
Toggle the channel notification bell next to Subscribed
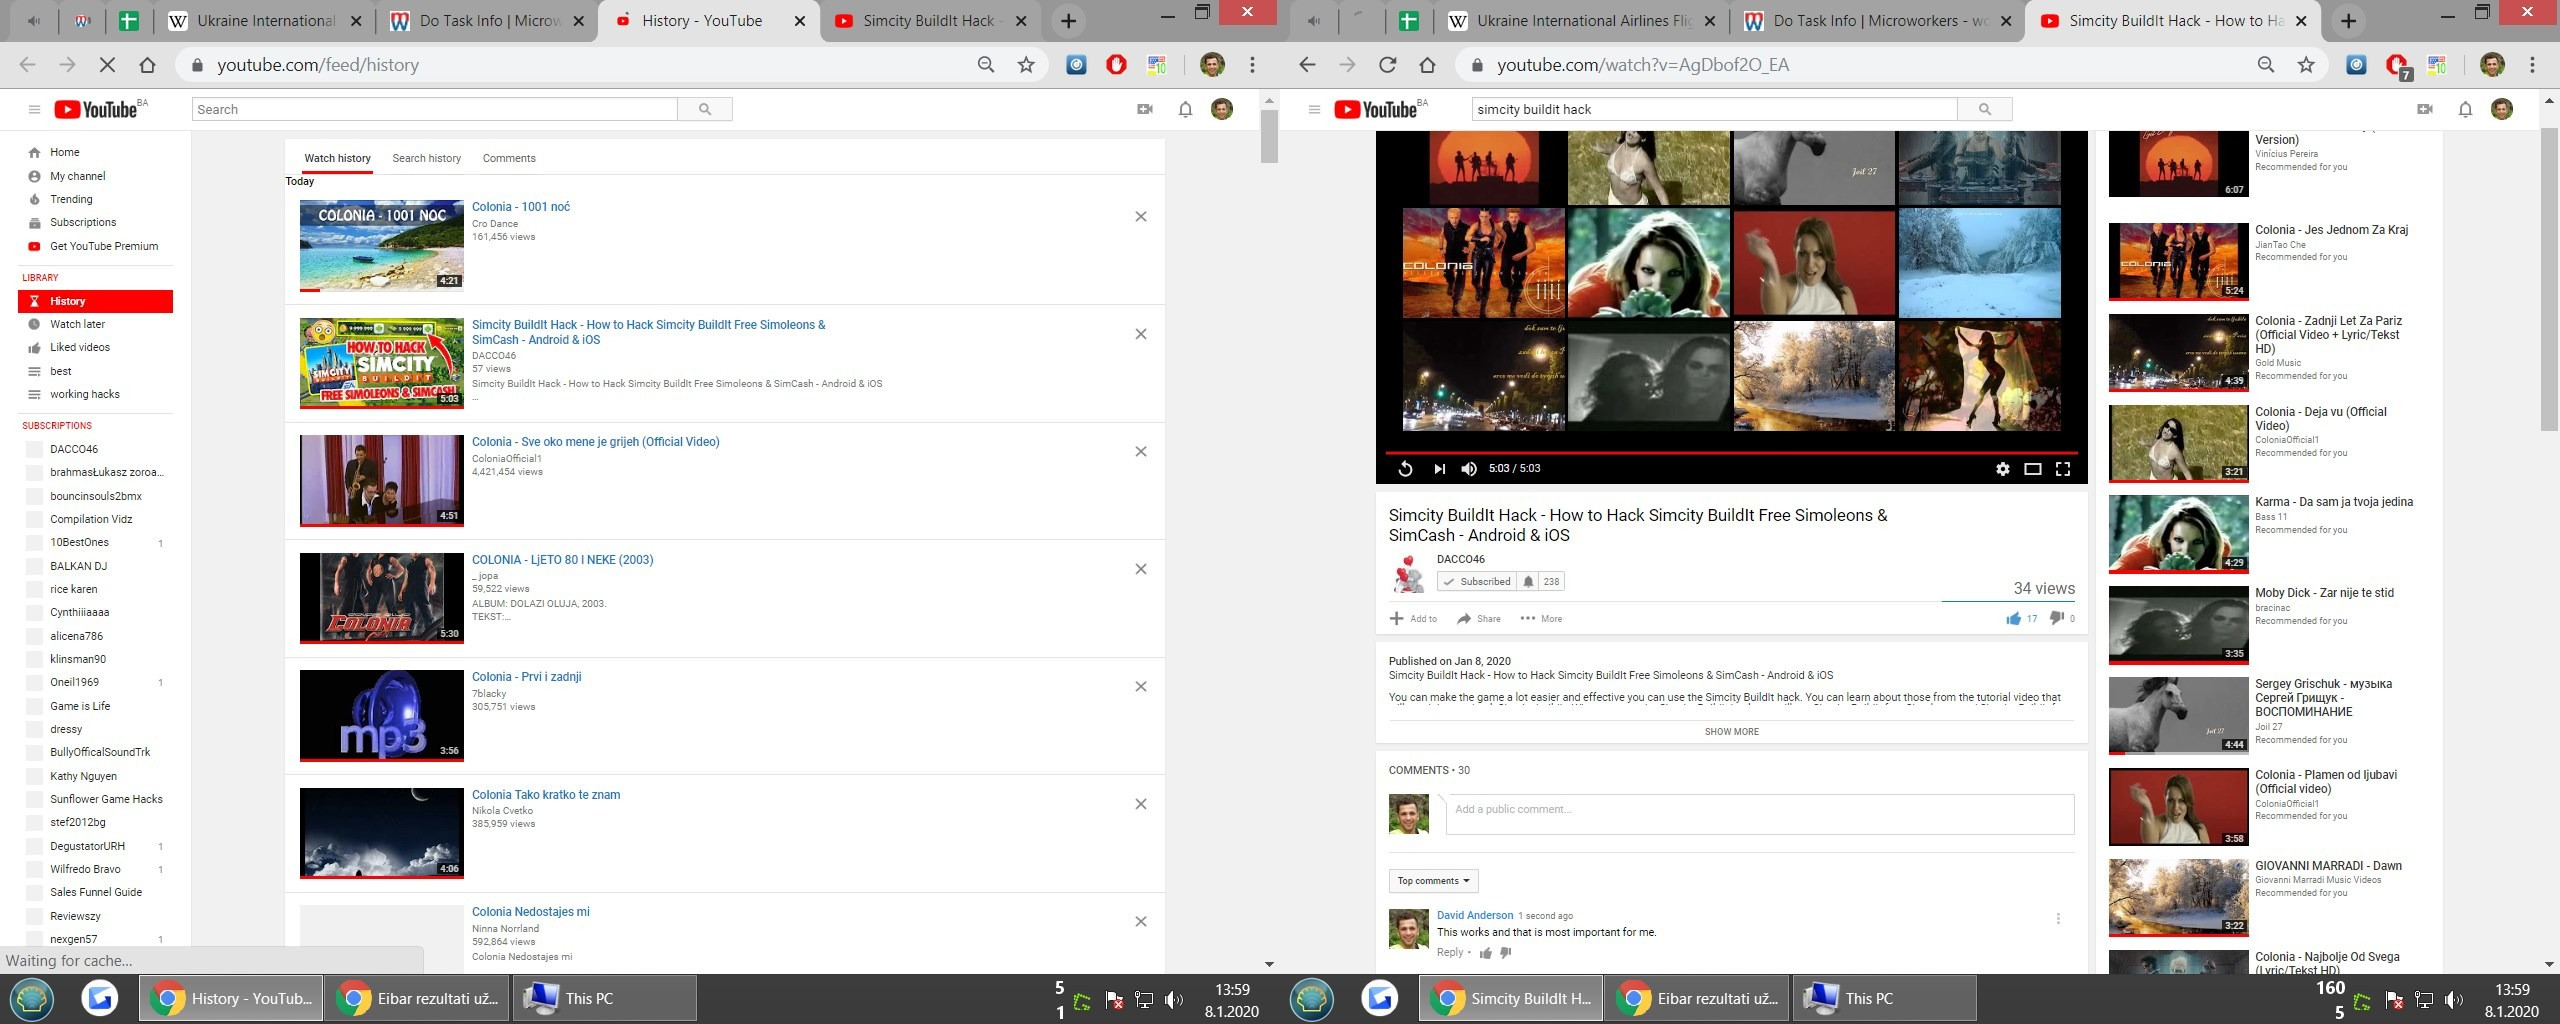[1528, 582]
